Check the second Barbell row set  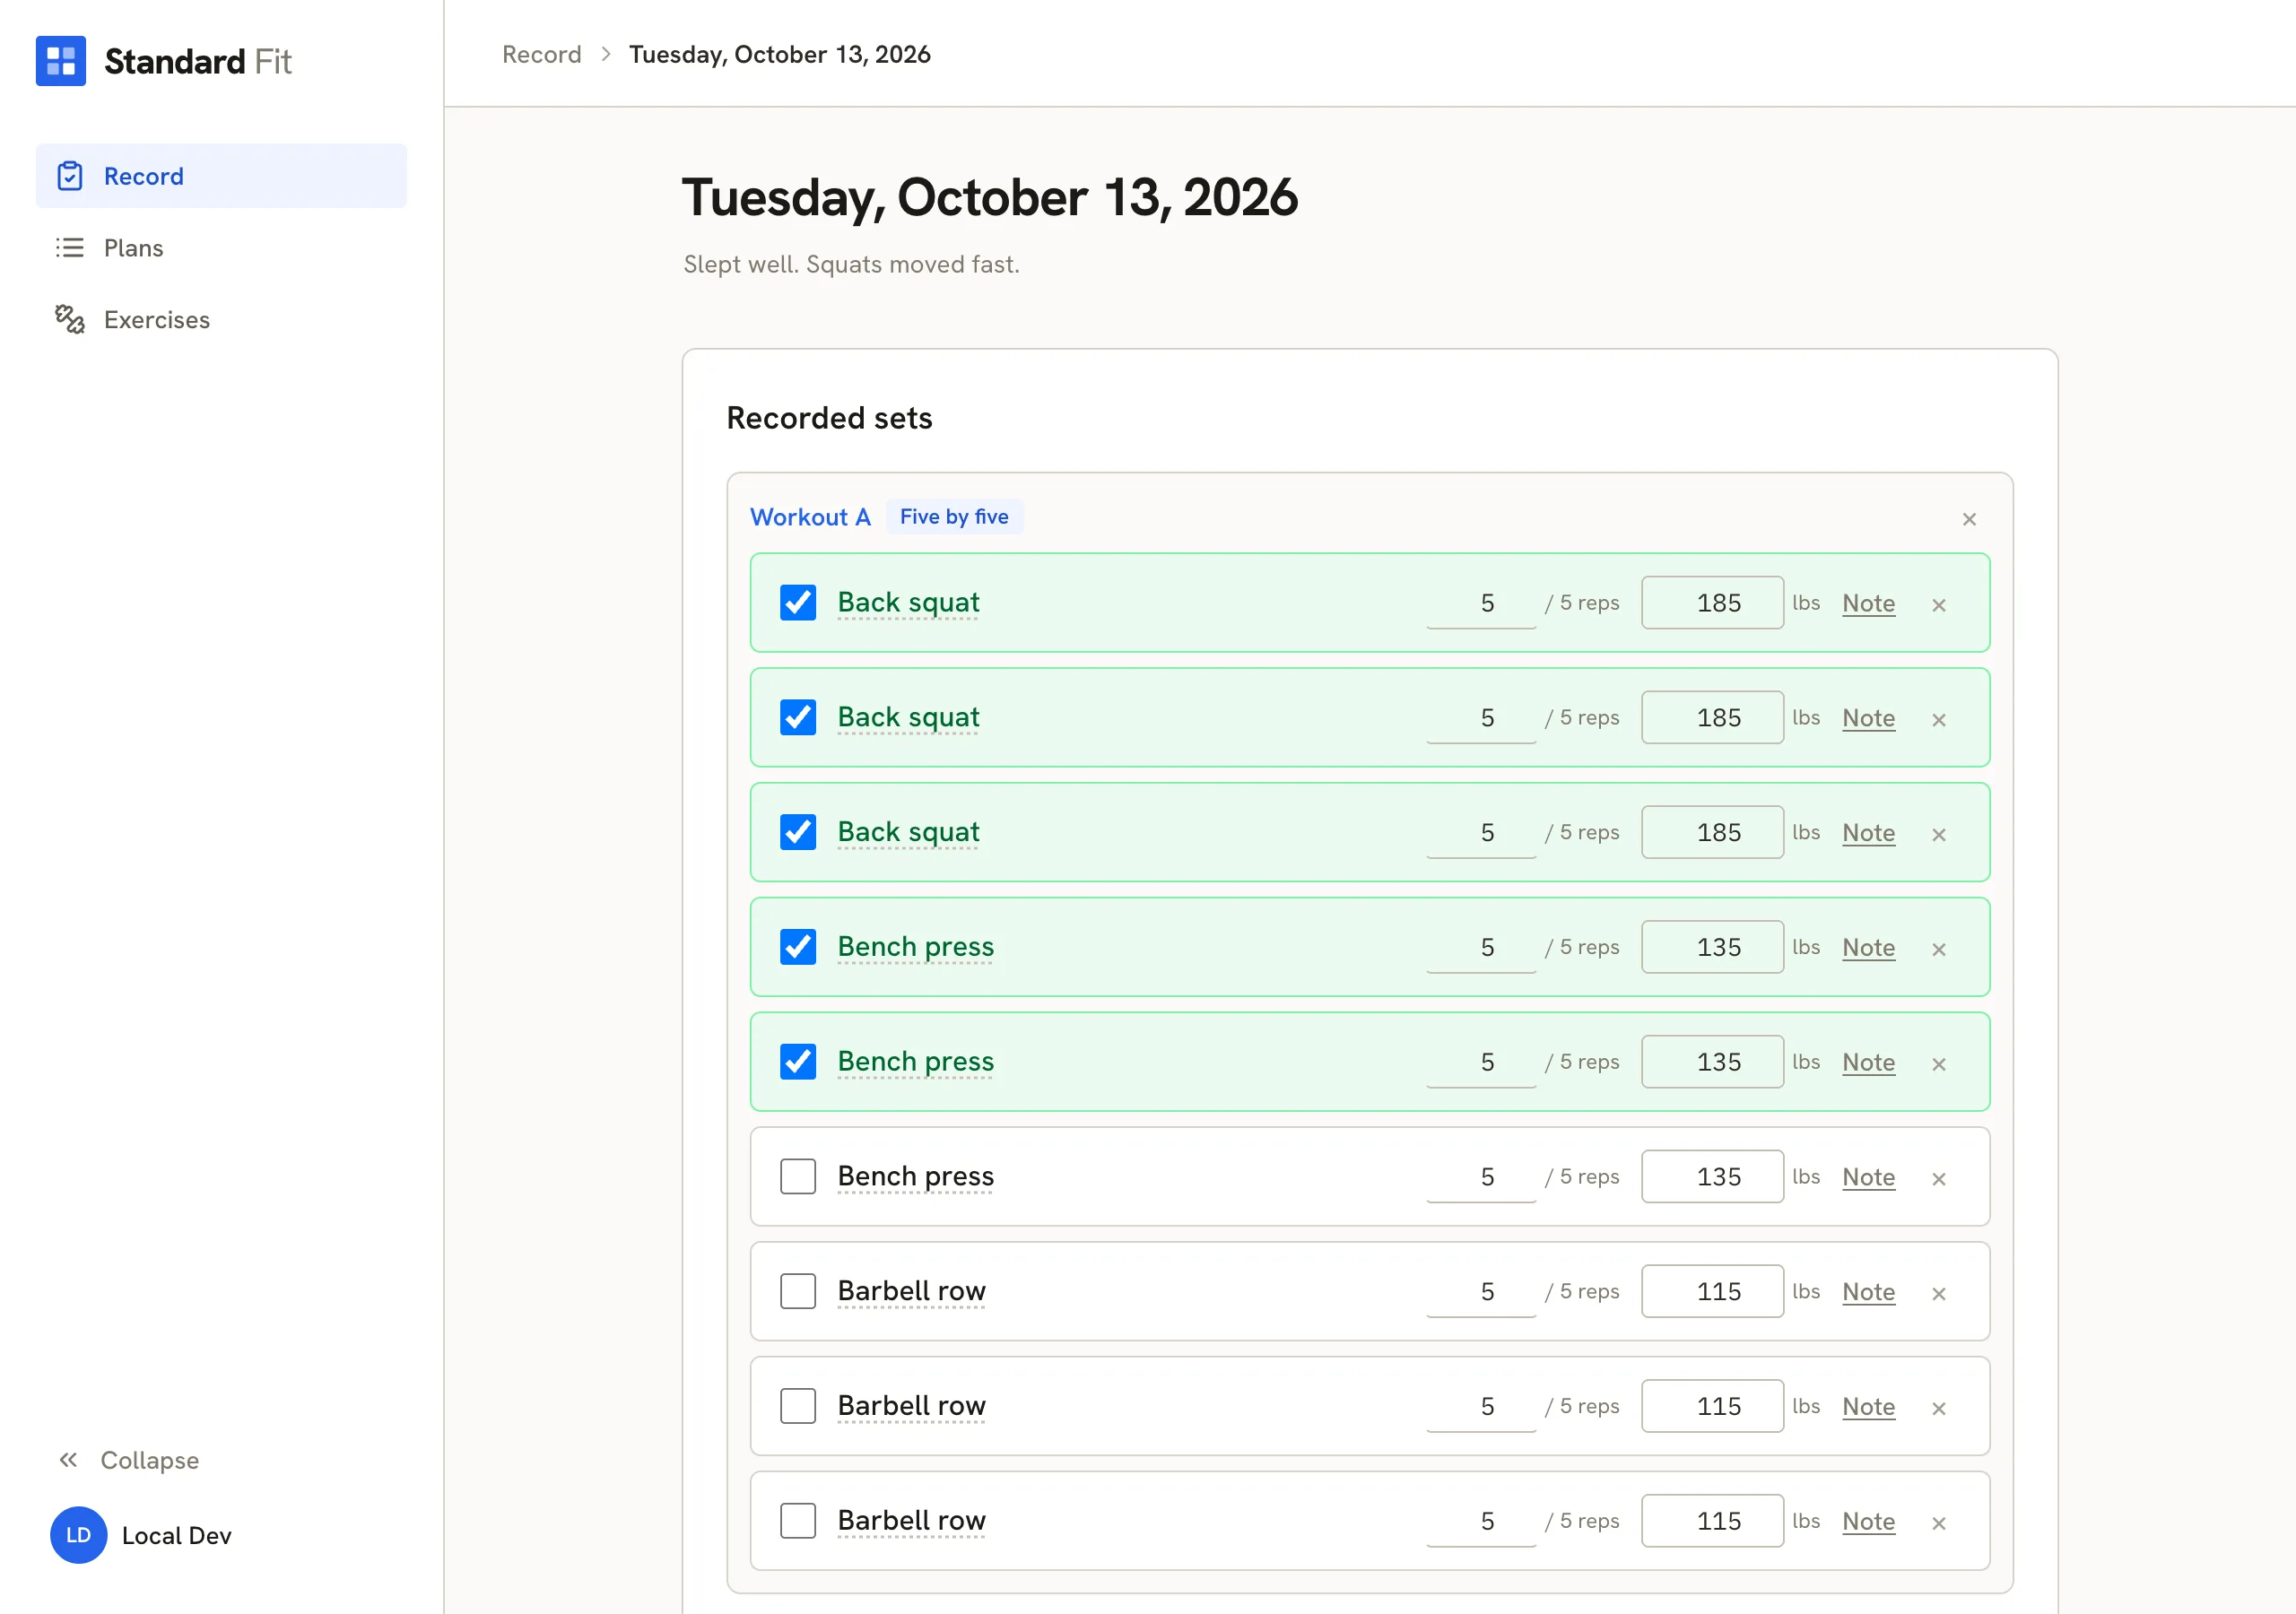point(798,1406)
